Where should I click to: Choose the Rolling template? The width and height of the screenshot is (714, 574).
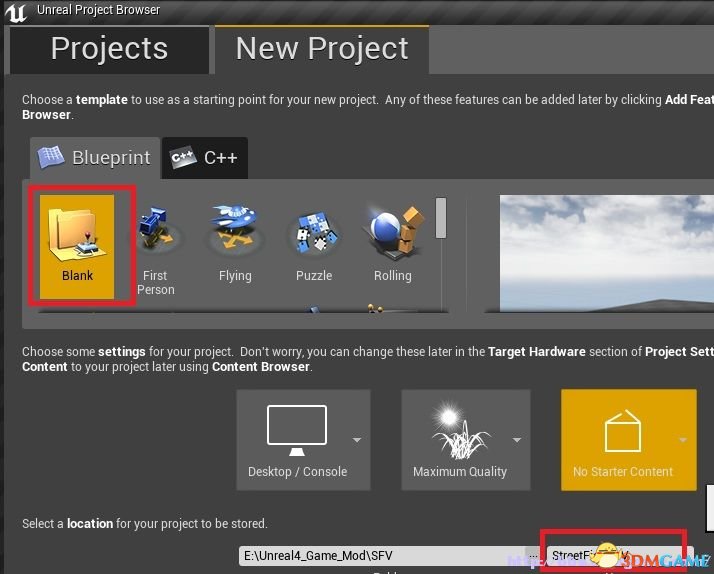(393, 244)
